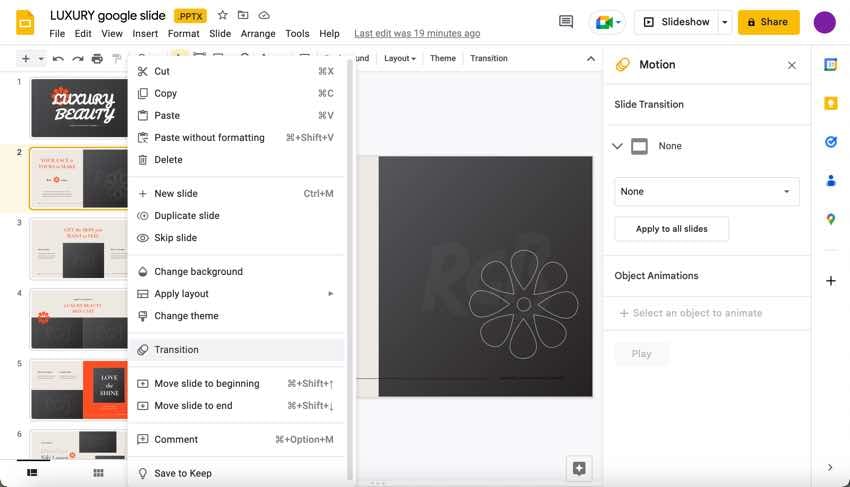This screenshot has width=850, height=487.
Task: Switch to filmstrip view of slides
Action: point(32,472)
